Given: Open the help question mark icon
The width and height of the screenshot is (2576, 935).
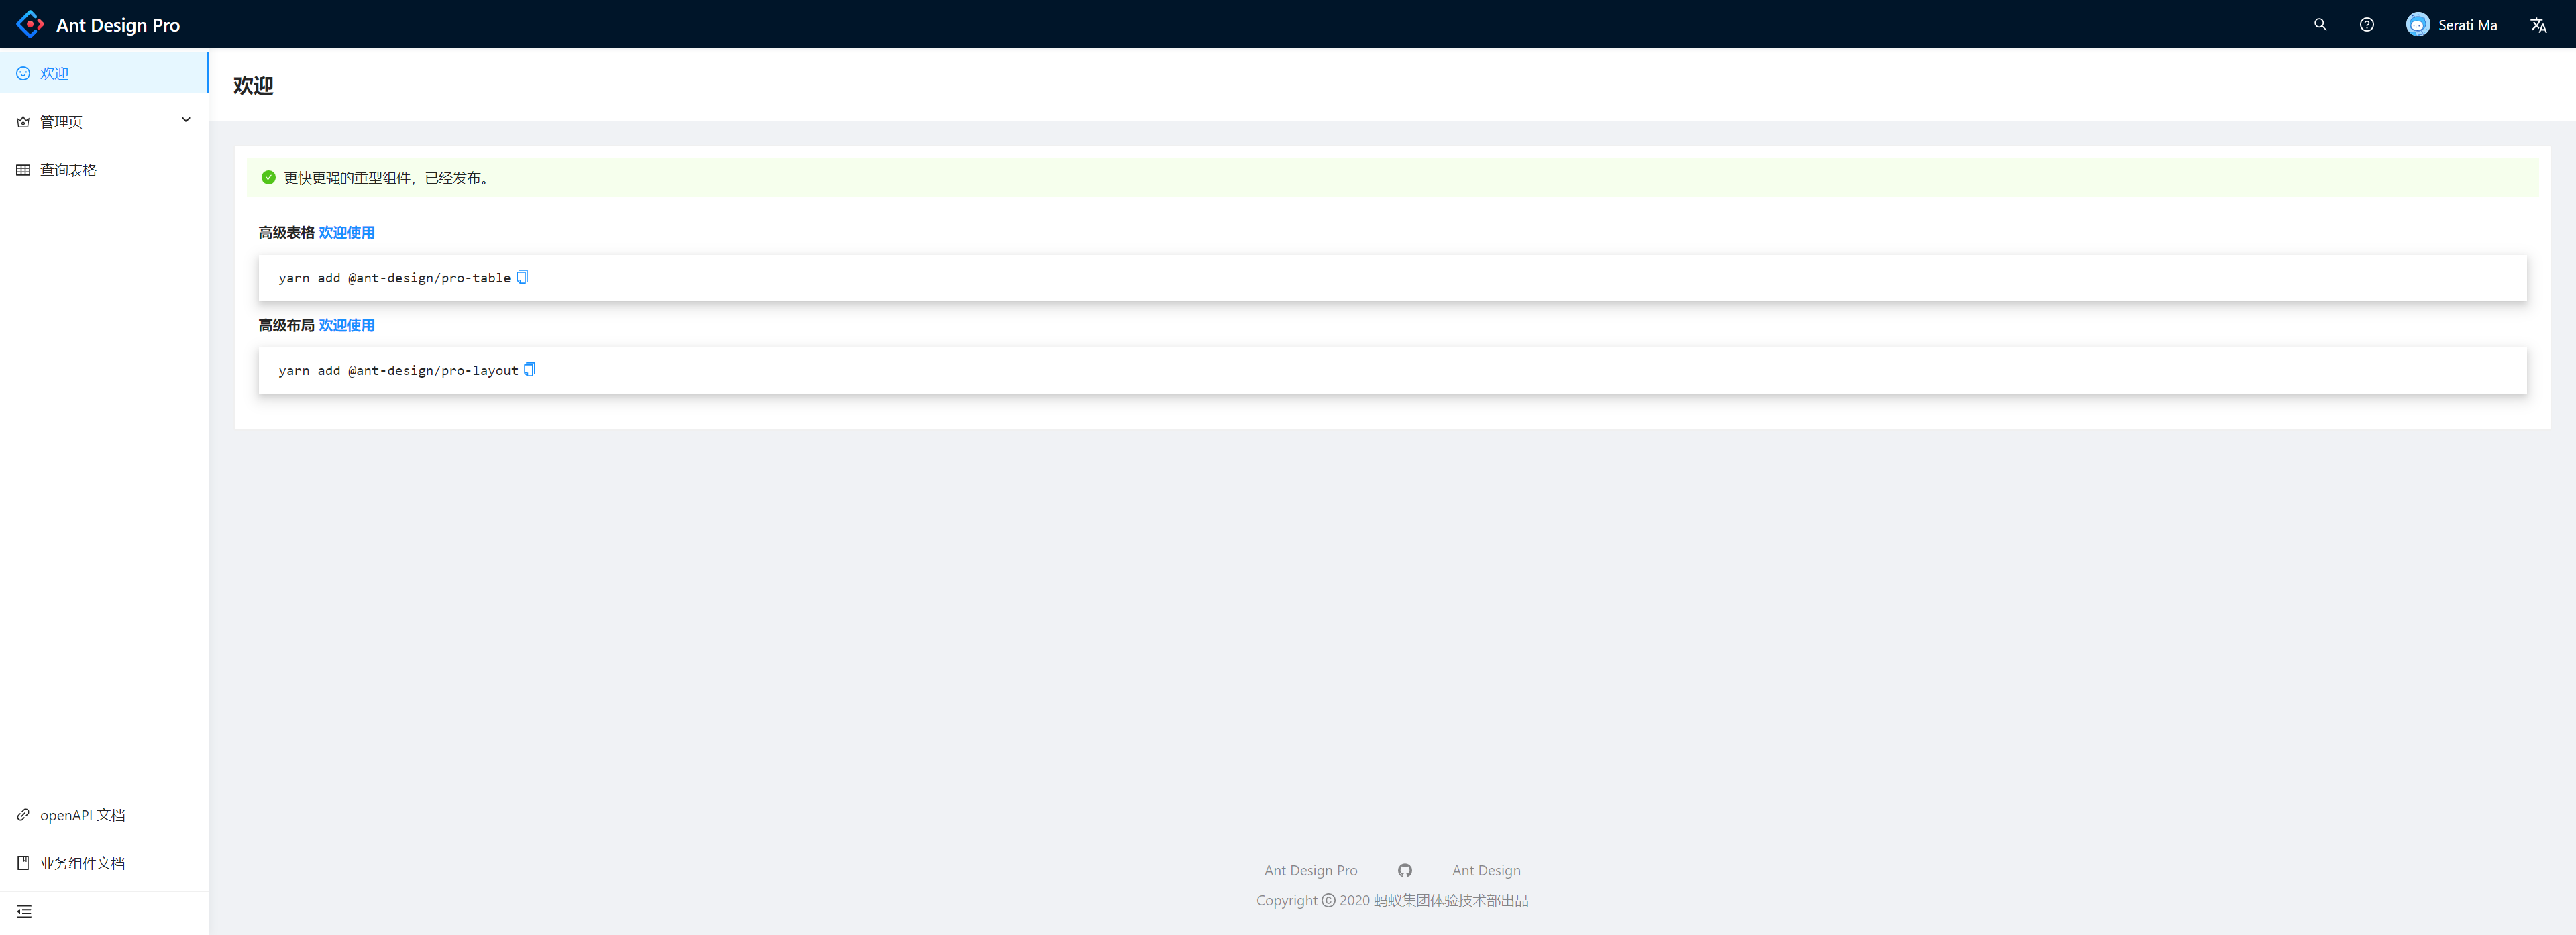Looking at the screenshot, I should coord(2366,25).
